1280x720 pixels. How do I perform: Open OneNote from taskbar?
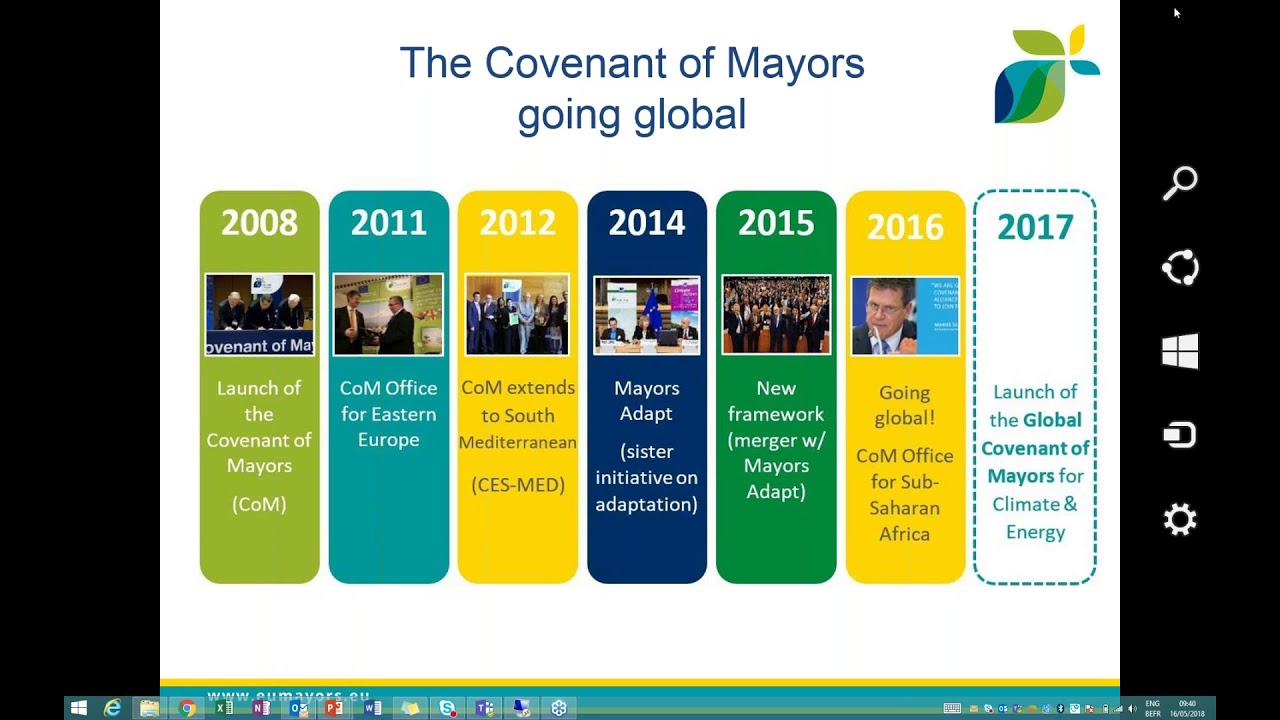pyautogui.click(x=261, y=708)
